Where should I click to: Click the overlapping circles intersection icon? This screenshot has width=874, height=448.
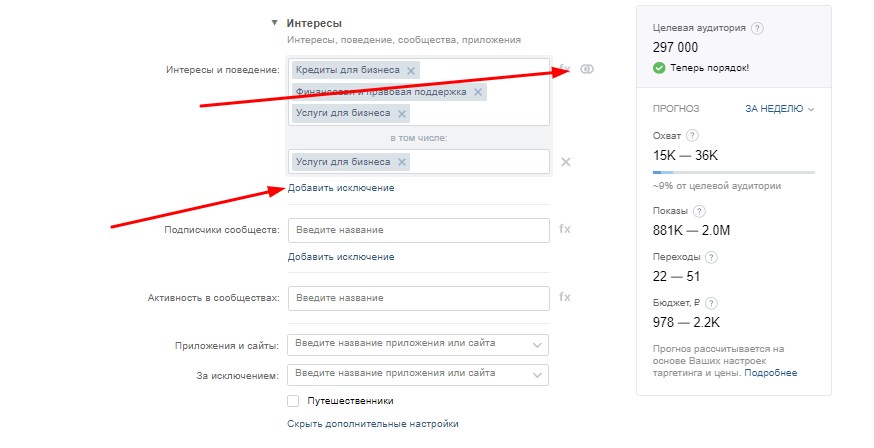[x=587, y=69]
